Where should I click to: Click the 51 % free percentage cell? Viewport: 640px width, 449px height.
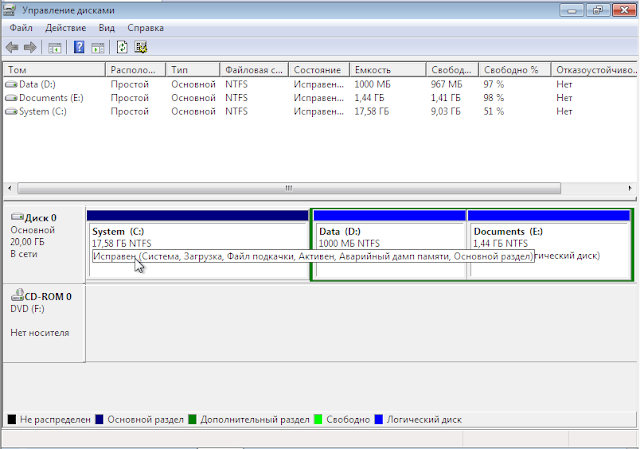click(494, 111)
